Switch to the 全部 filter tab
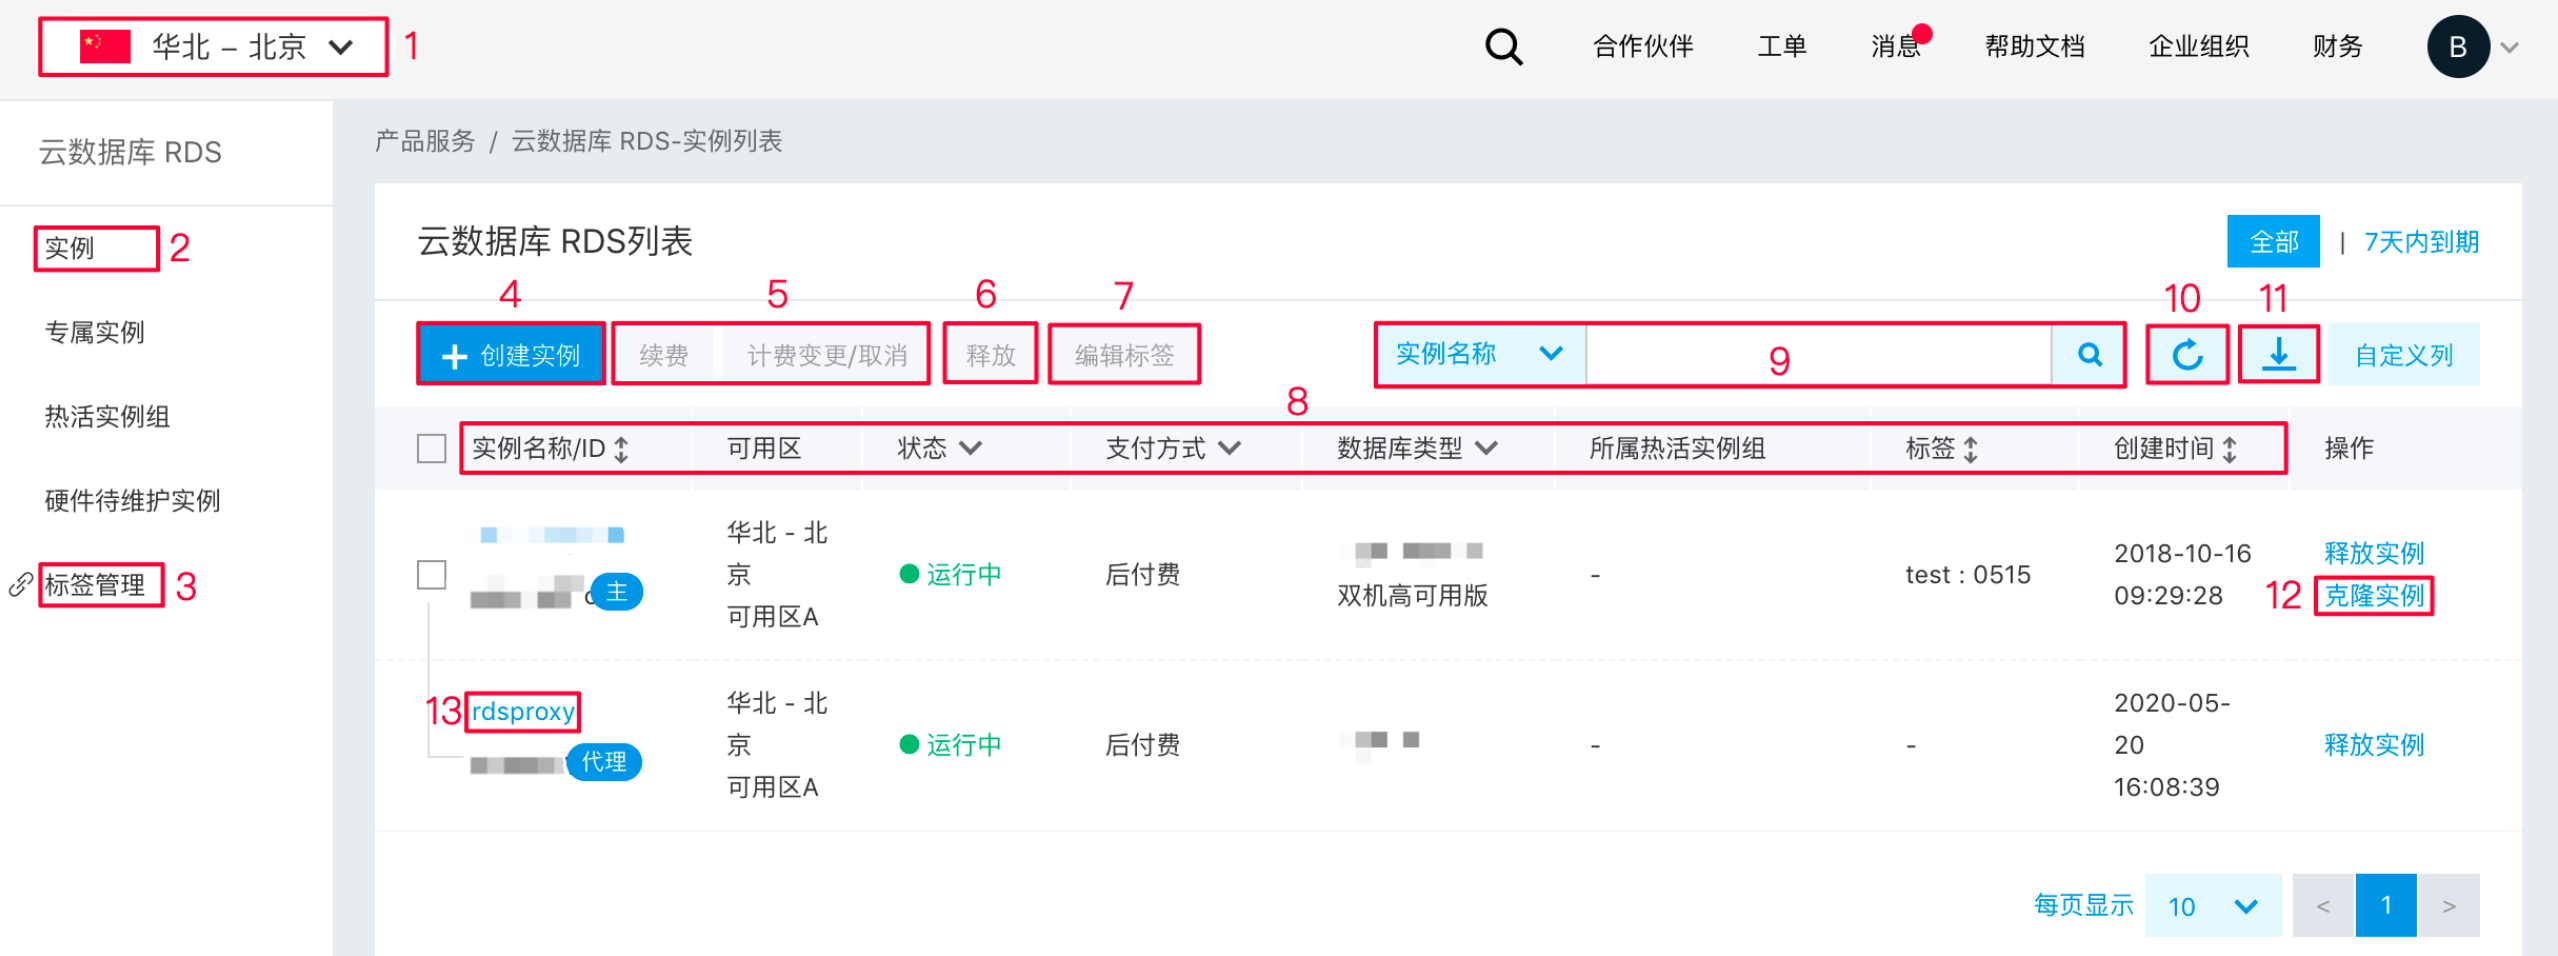Screen dimensions: 2558x956 (x=2273, y=242)
